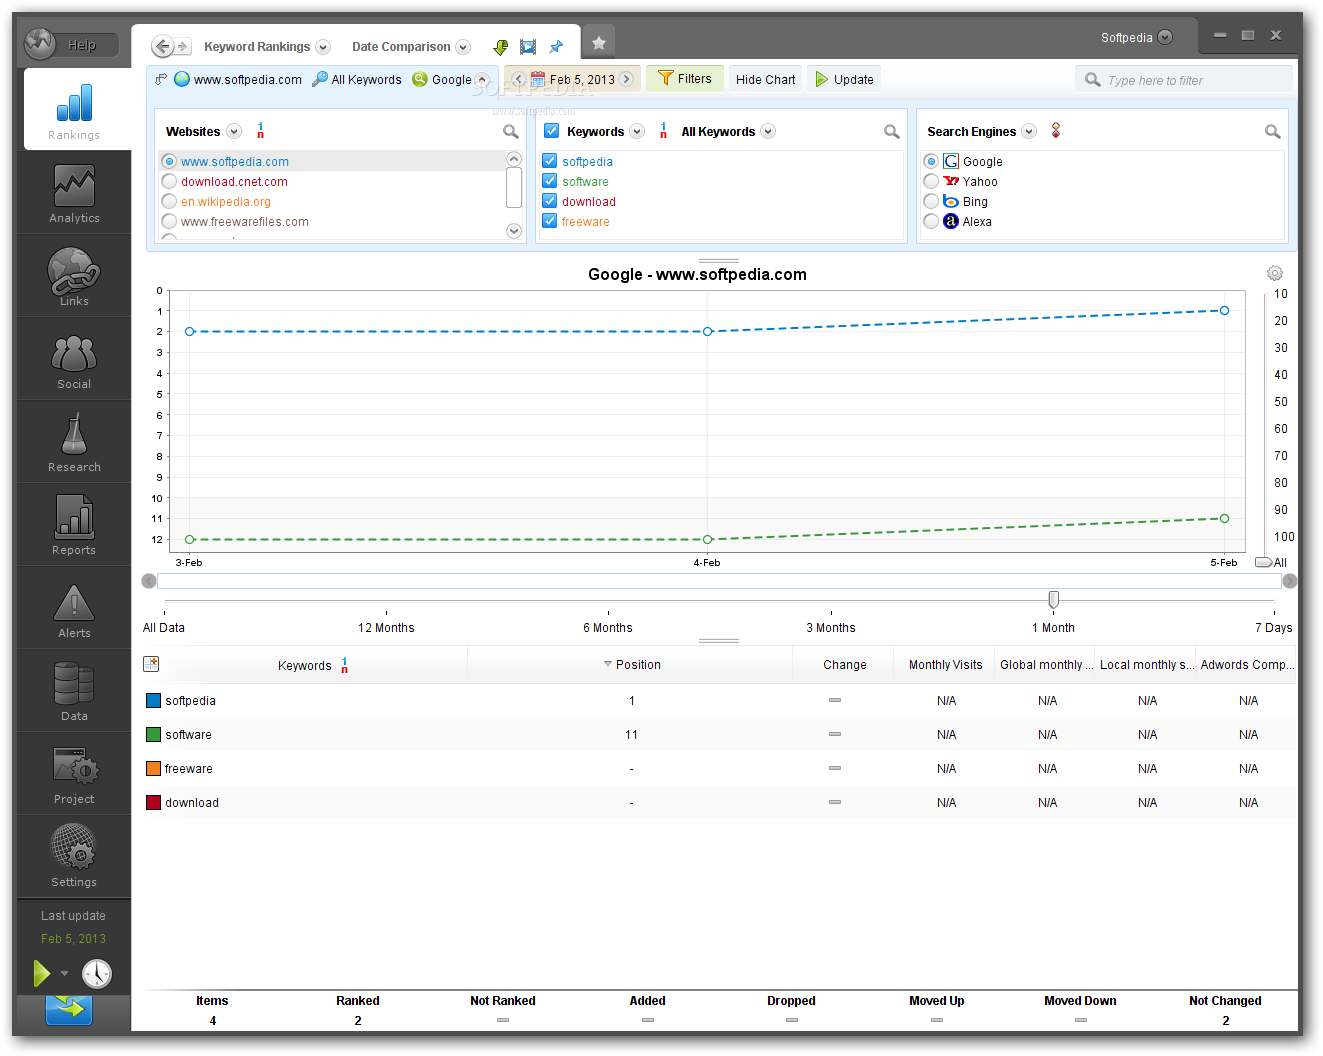The height and width of the screenshot is (1056, 1323).
Task: Open the Reports section in sidebar
Action: click(x=74, y=525)
